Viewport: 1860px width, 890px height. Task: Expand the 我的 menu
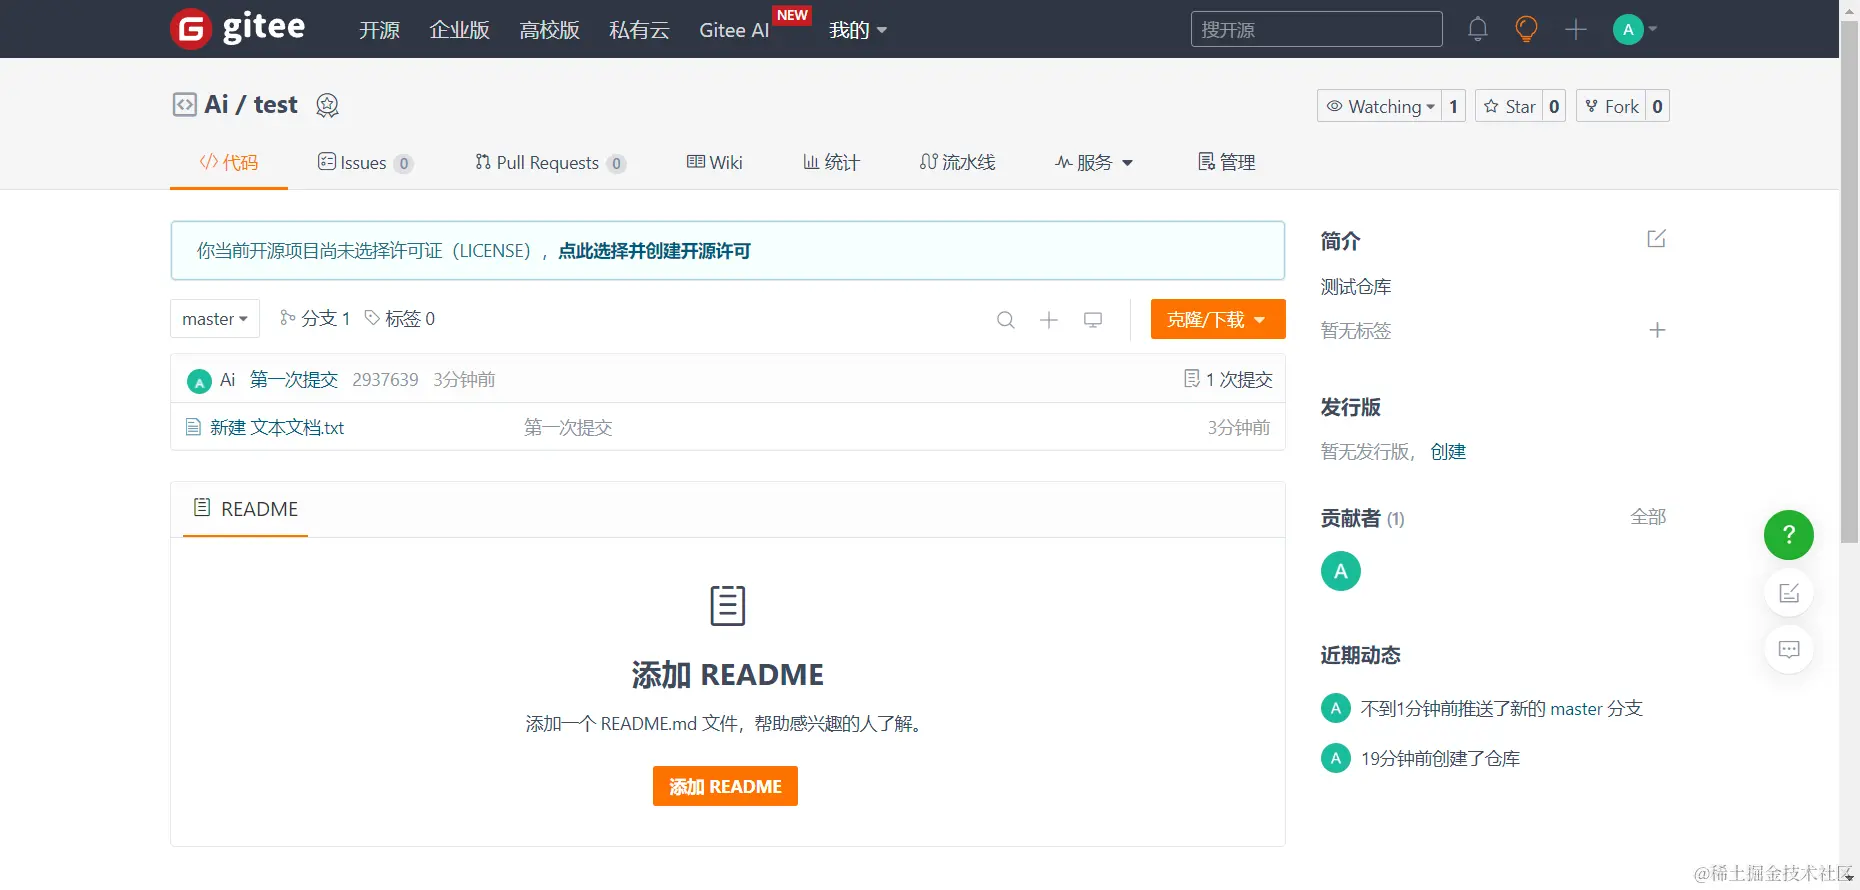[858, 30]
